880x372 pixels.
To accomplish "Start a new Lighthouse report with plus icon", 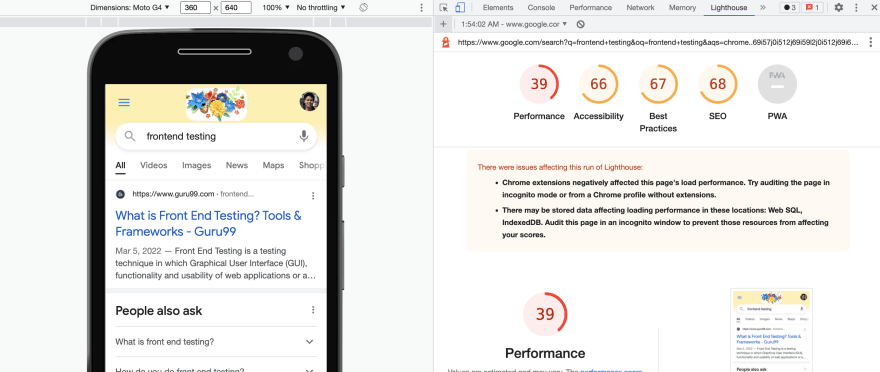I will coord(443,24).
